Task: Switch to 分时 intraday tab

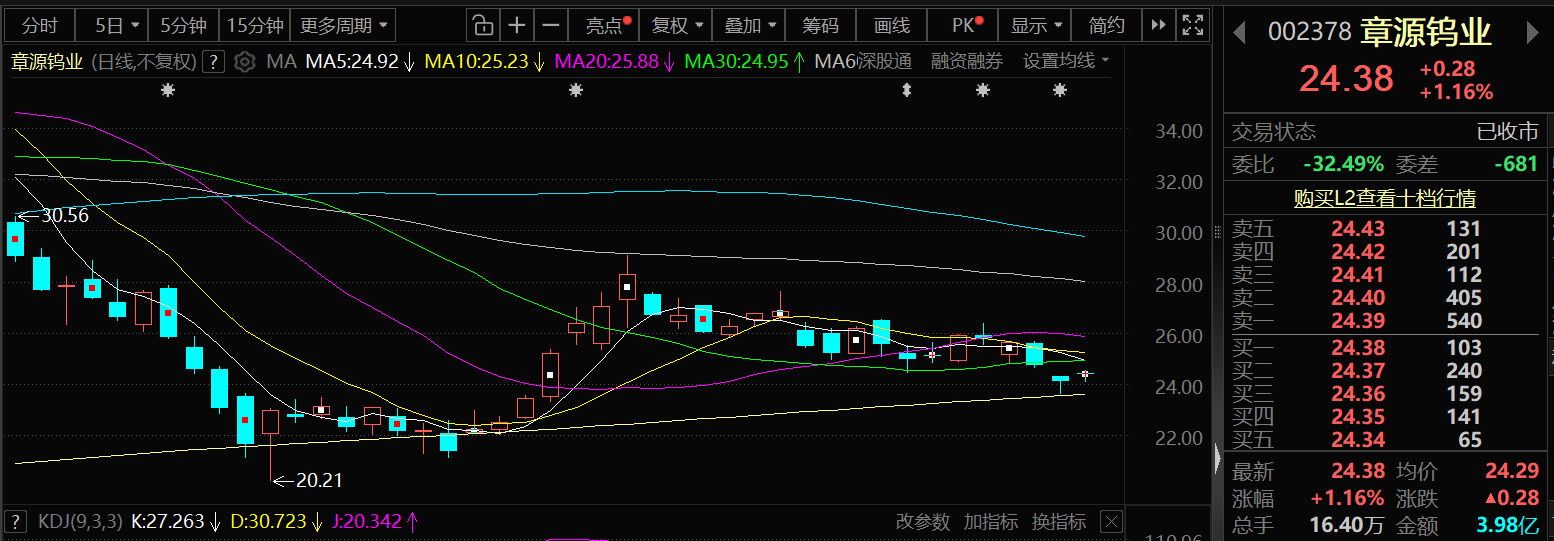Action: tap(40, 25)
